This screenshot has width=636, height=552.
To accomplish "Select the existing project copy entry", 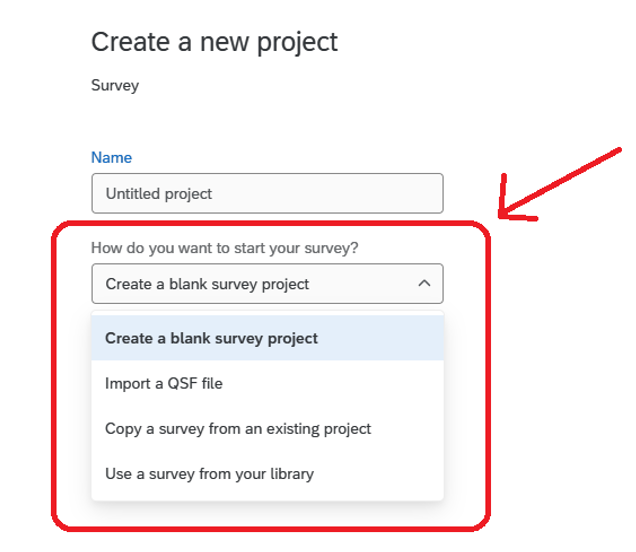I will tap(238, 428).
